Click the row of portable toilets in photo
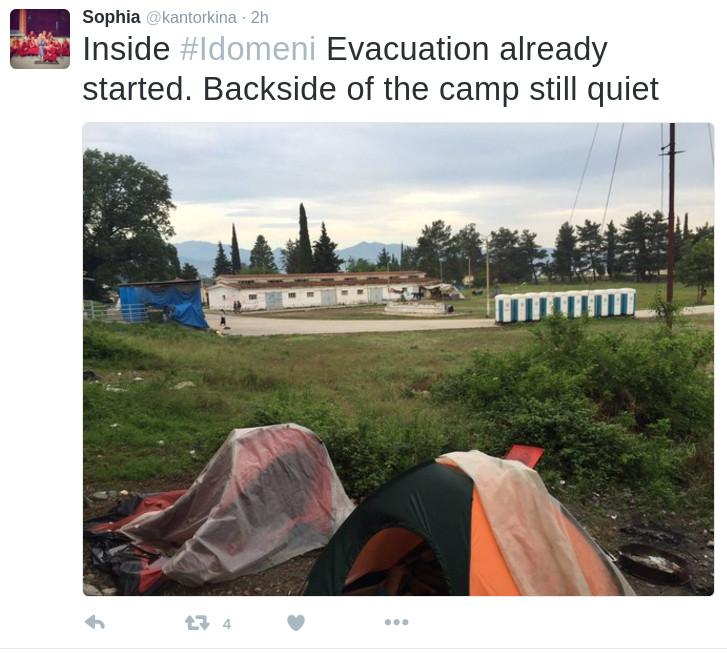This screenshot has height=654, width=727. coord(565,305)
